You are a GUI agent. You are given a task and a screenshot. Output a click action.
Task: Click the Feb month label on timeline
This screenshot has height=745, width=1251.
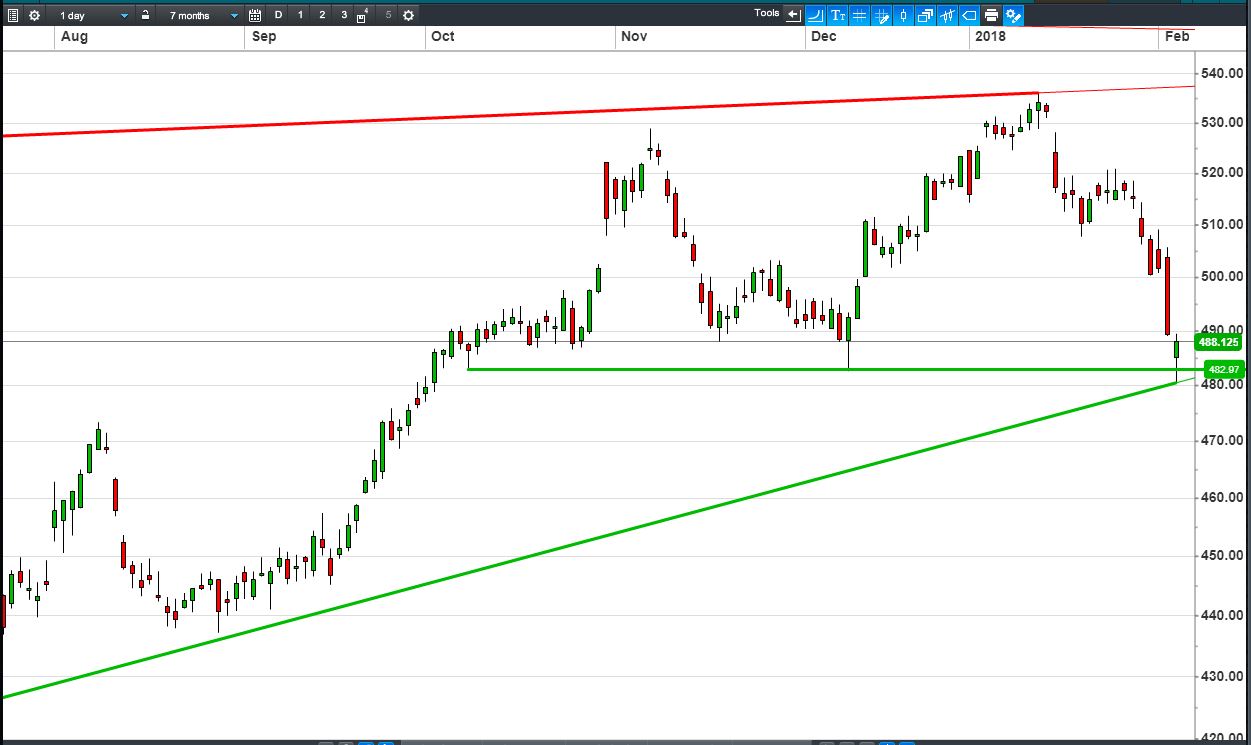click(1177, 36)
